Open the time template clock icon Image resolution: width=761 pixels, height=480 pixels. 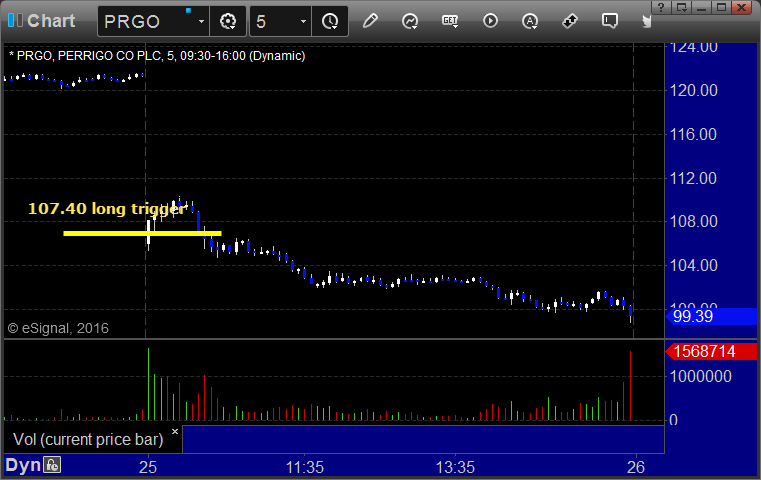point(330,21)
